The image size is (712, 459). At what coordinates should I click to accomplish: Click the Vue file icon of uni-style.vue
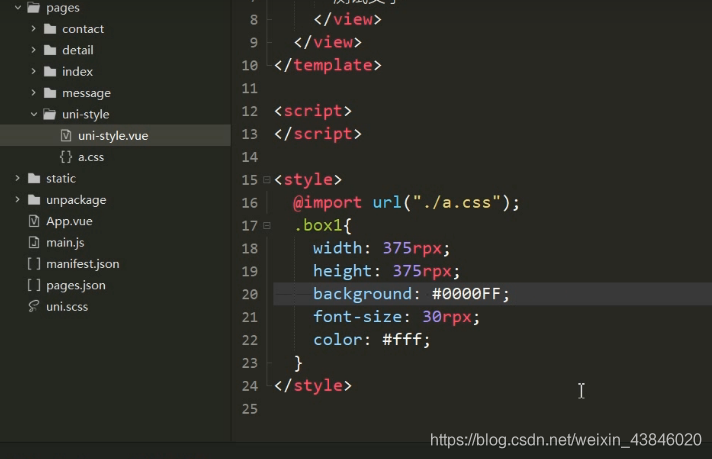coord(66,135)
